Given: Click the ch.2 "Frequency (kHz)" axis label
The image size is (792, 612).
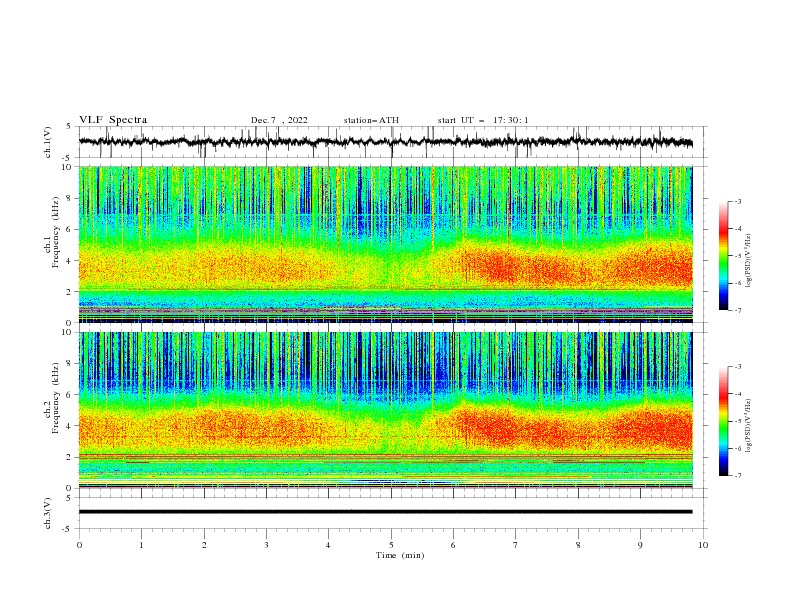Looking at the screenshot, I should [56, 397].
